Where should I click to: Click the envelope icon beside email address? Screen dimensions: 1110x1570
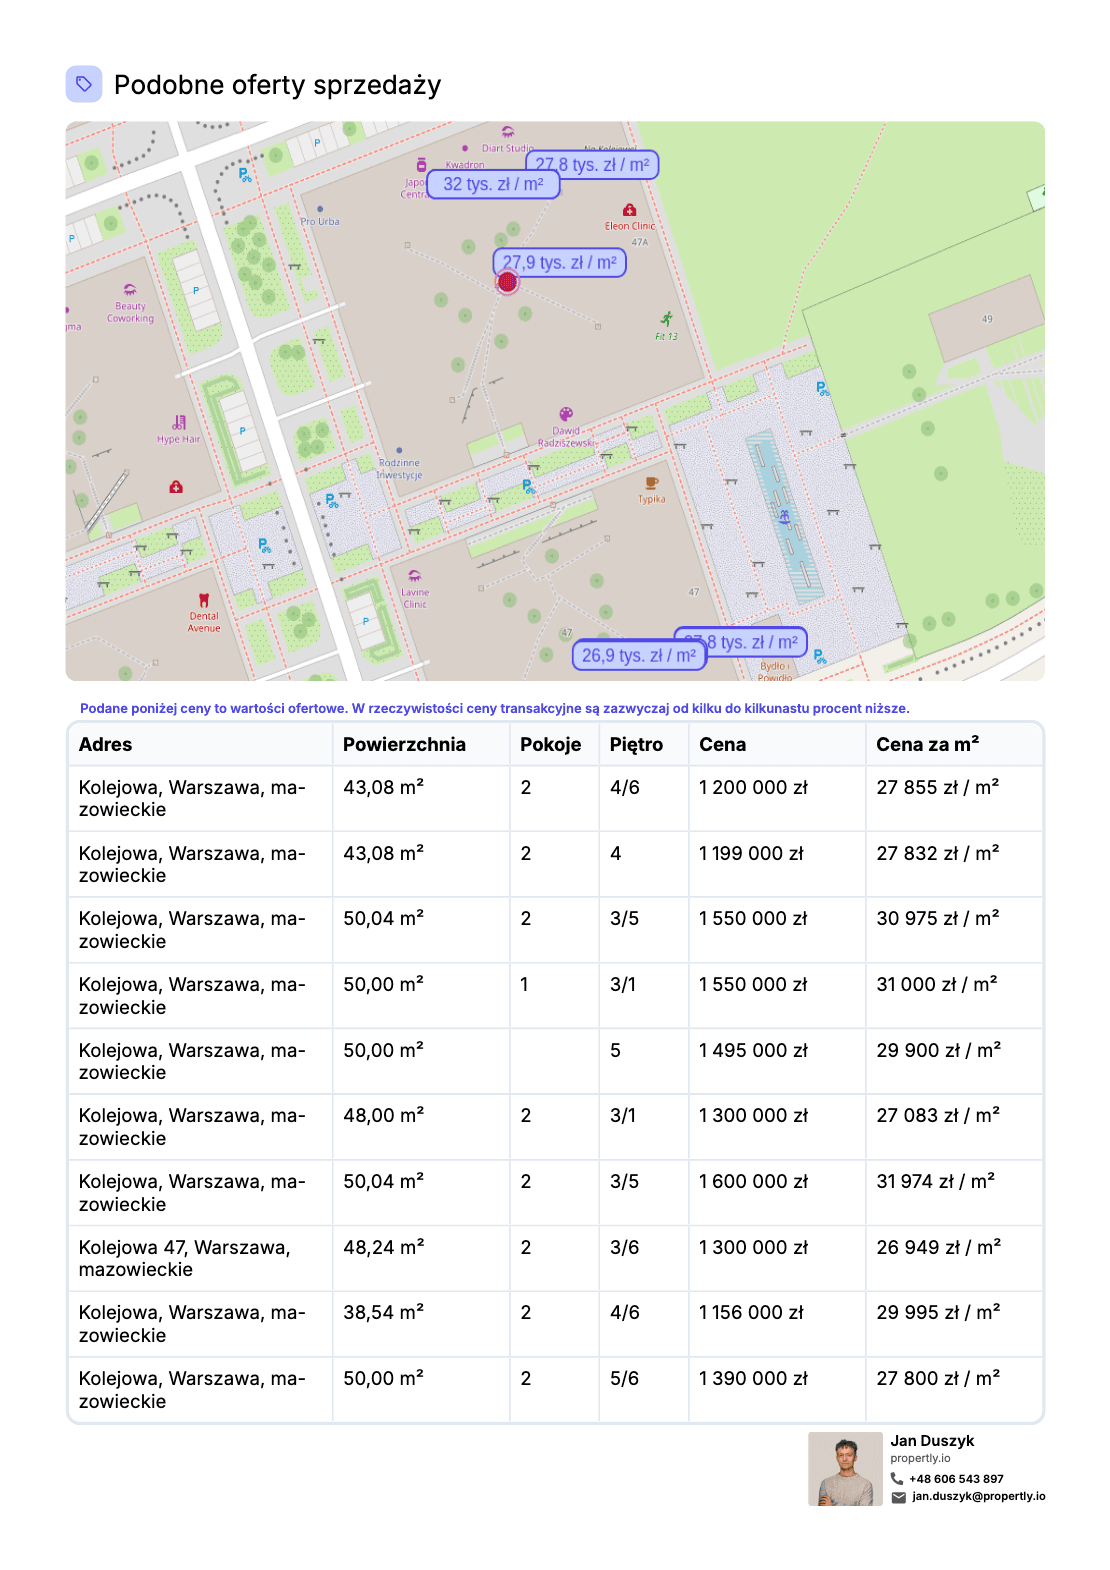(898, 1497)
